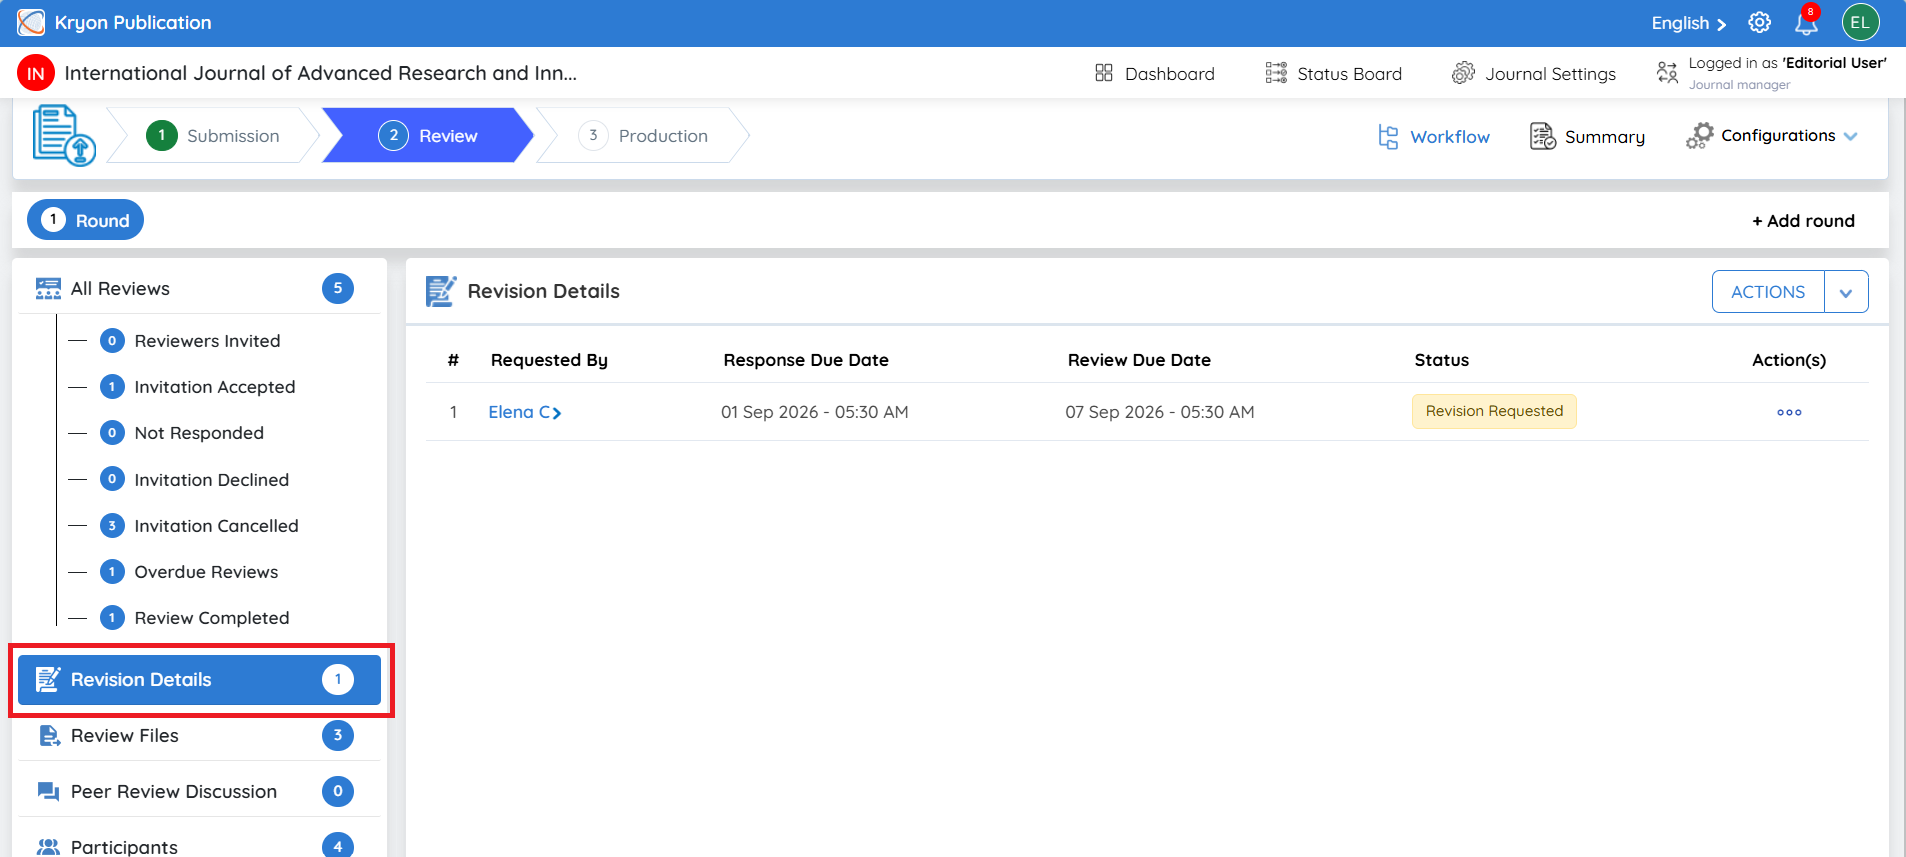Screen dimensions: 1906x857
Task: Open Participants section
Action: (x=199, y=846)
